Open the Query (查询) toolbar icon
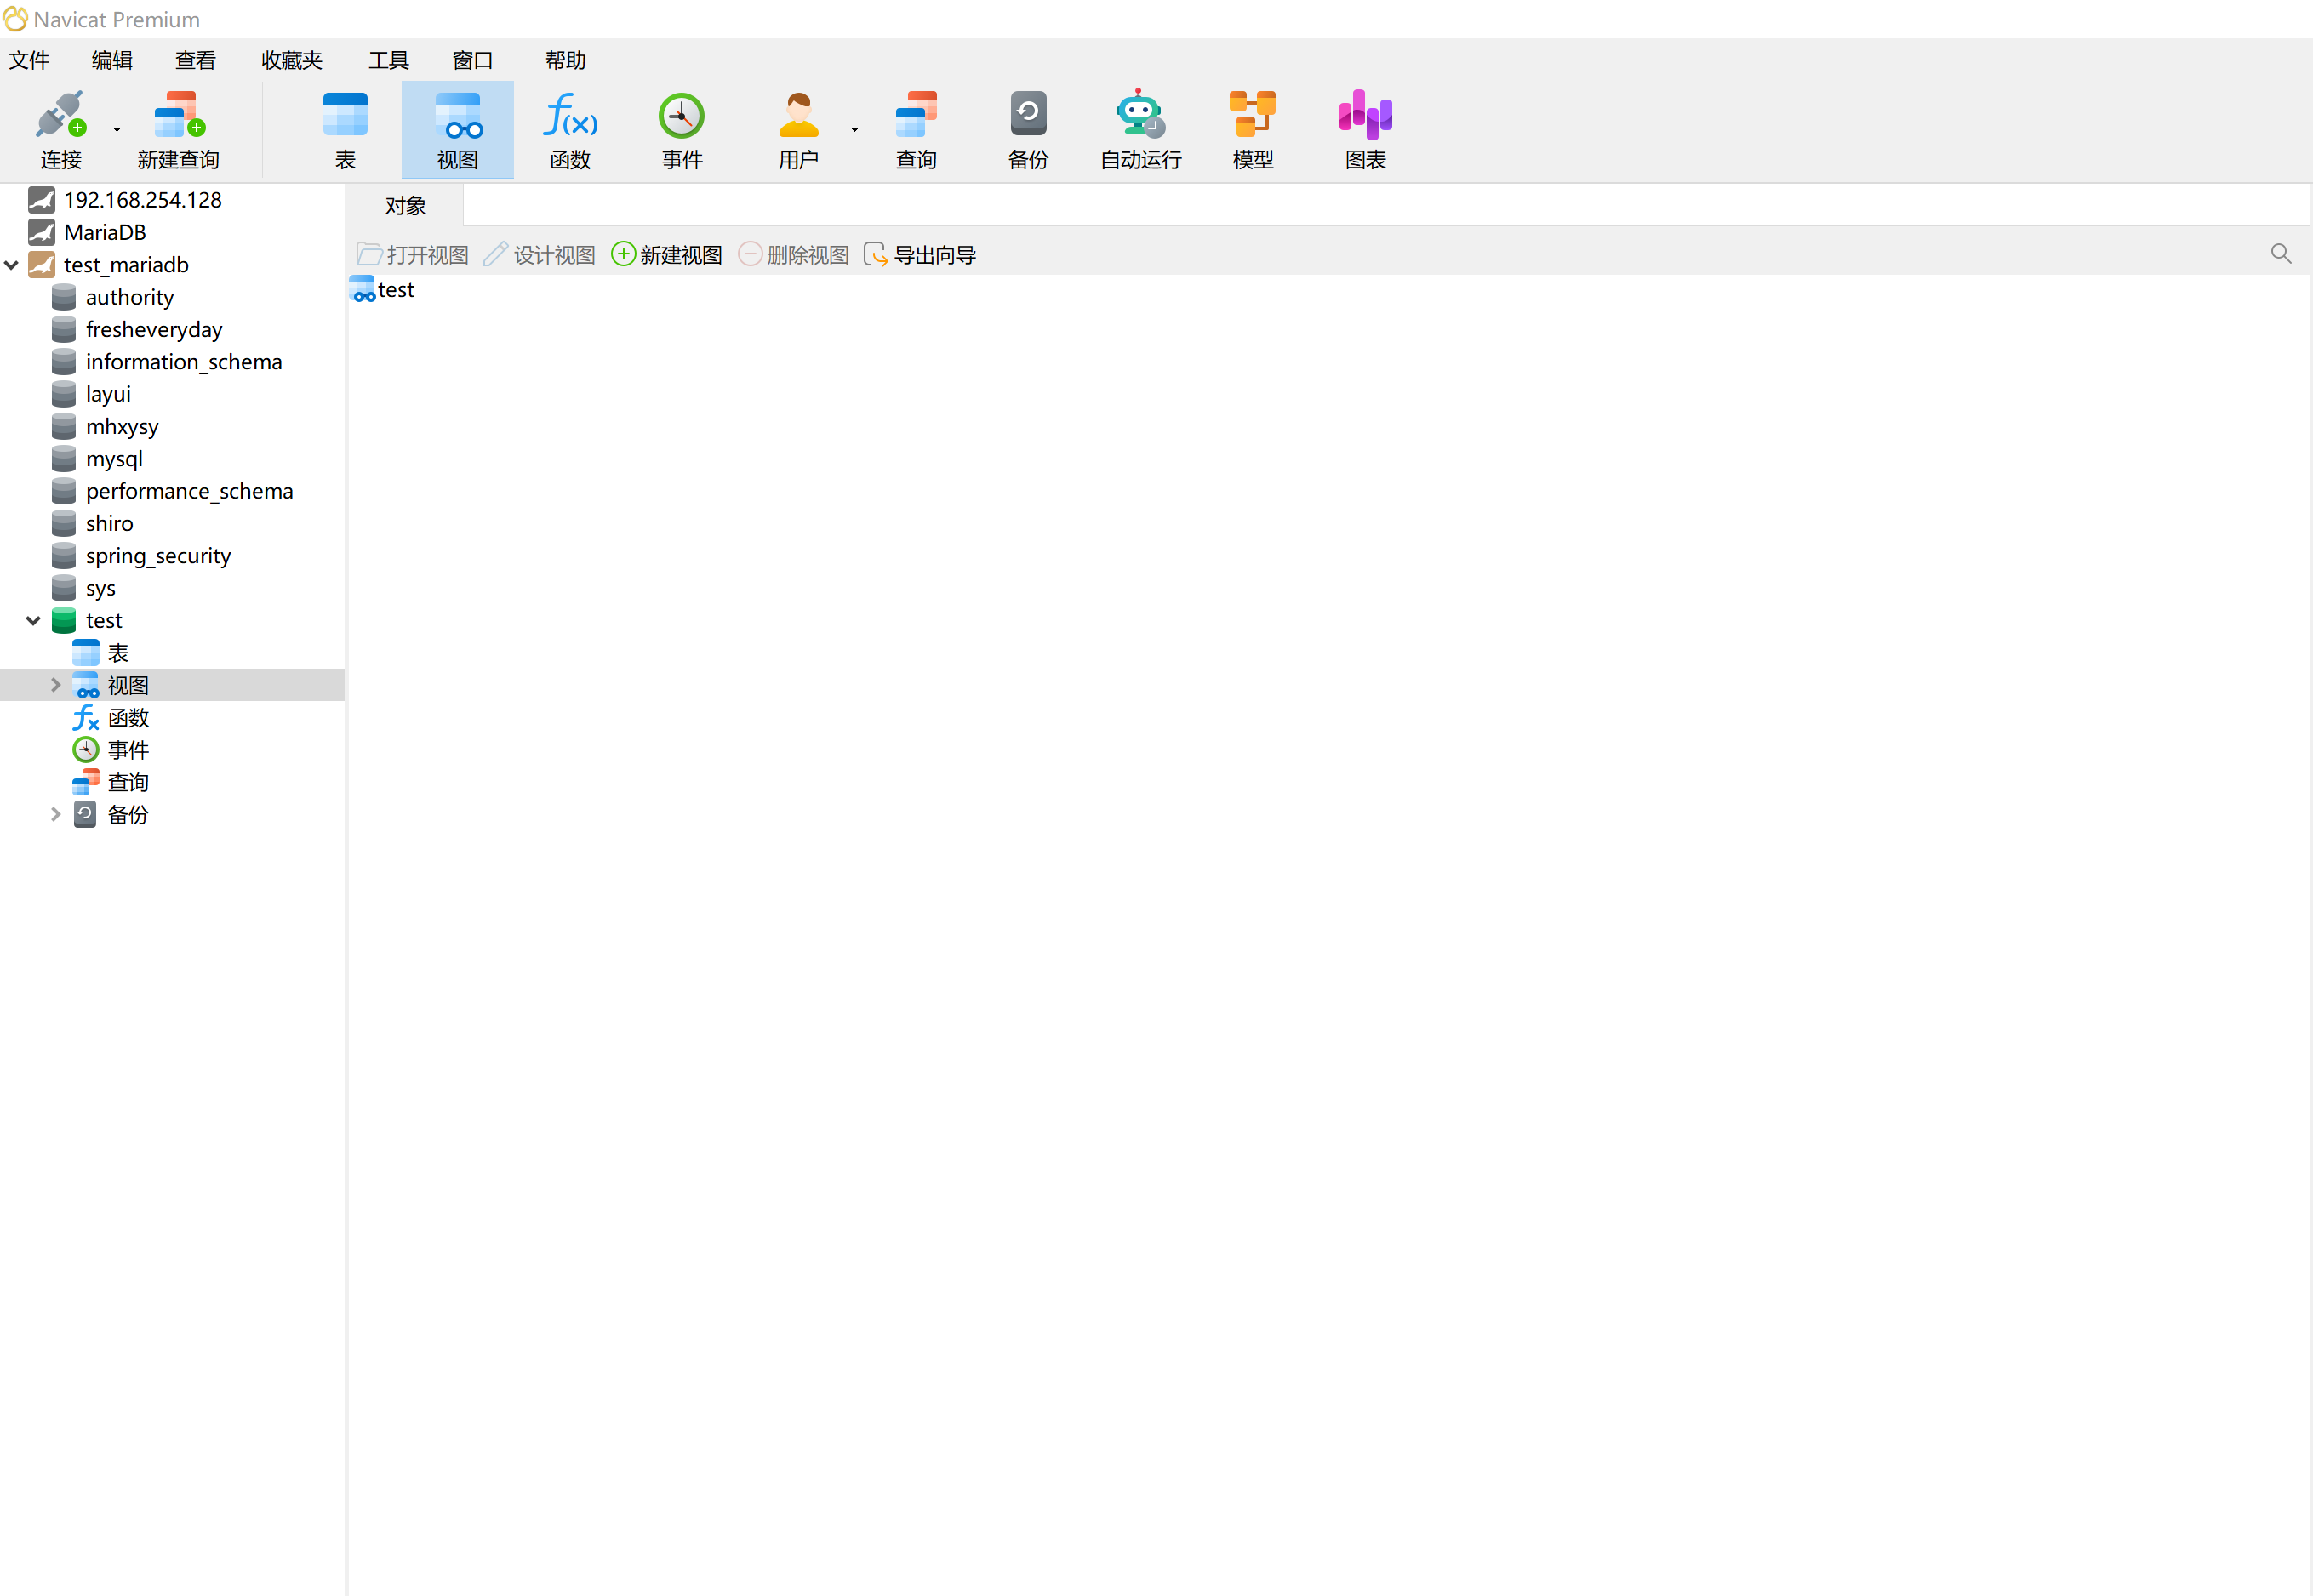The height and width of the screenshot is (1596, 2313). [x=916, y=114]
